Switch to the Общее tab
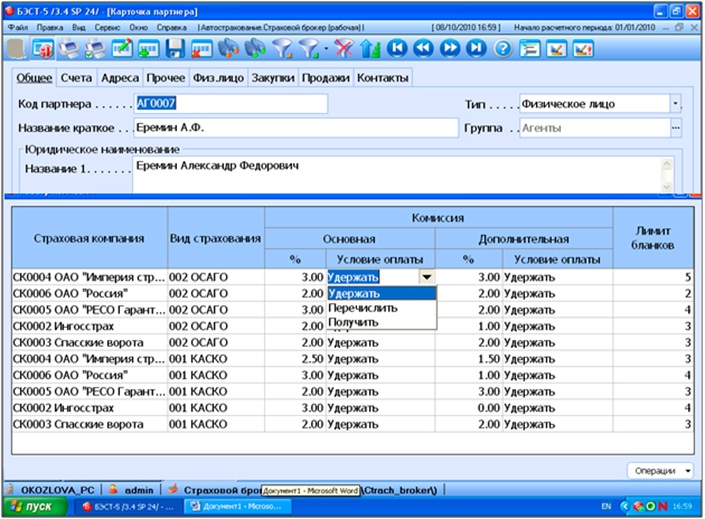This screenshot has width=705, height=519. tap(34, 78)
